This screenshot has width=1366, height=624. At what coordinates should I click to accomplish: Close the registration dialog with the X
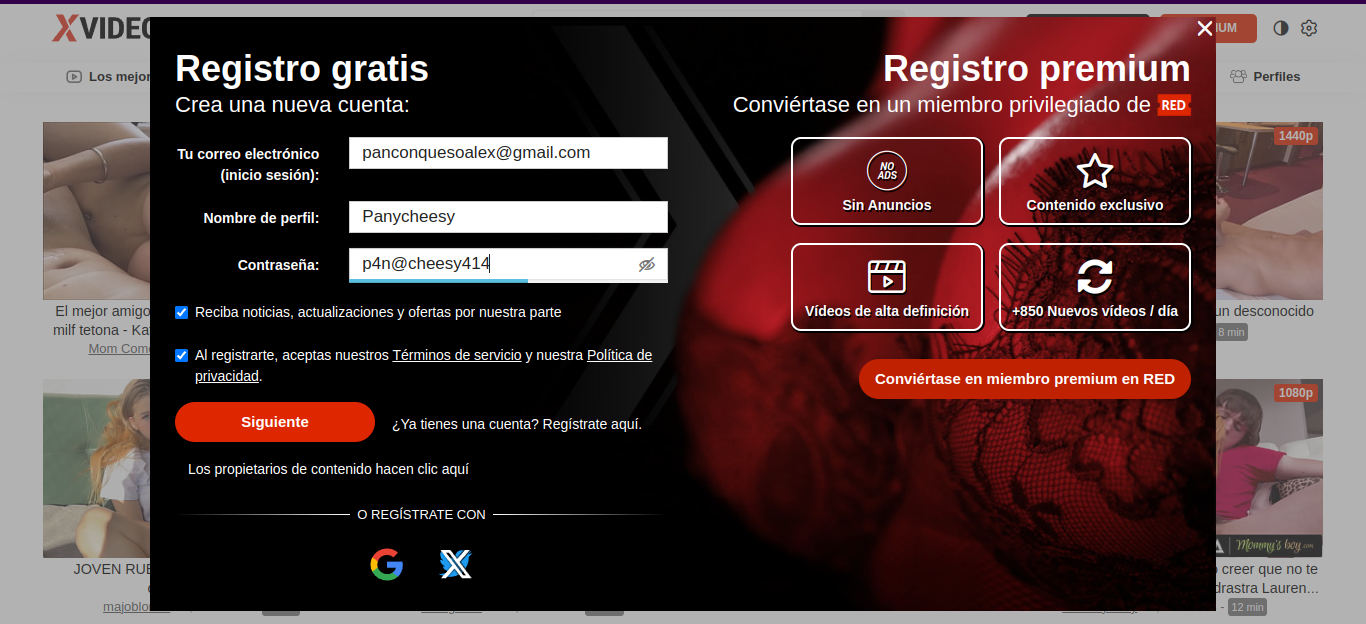[x=1204, y=29]
